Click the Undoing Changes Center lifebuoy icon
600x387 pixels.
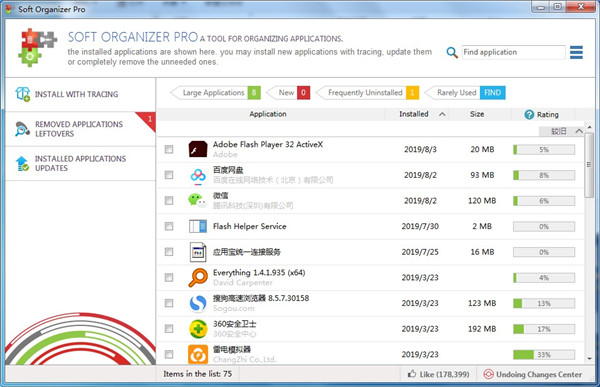coord(488,374)
